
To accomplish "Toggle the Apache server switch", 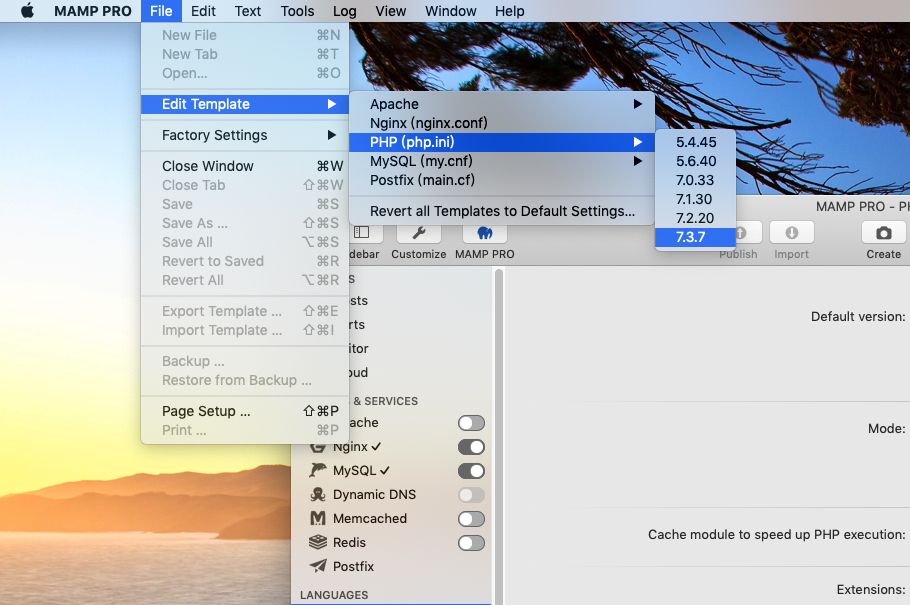I will 471,423.
